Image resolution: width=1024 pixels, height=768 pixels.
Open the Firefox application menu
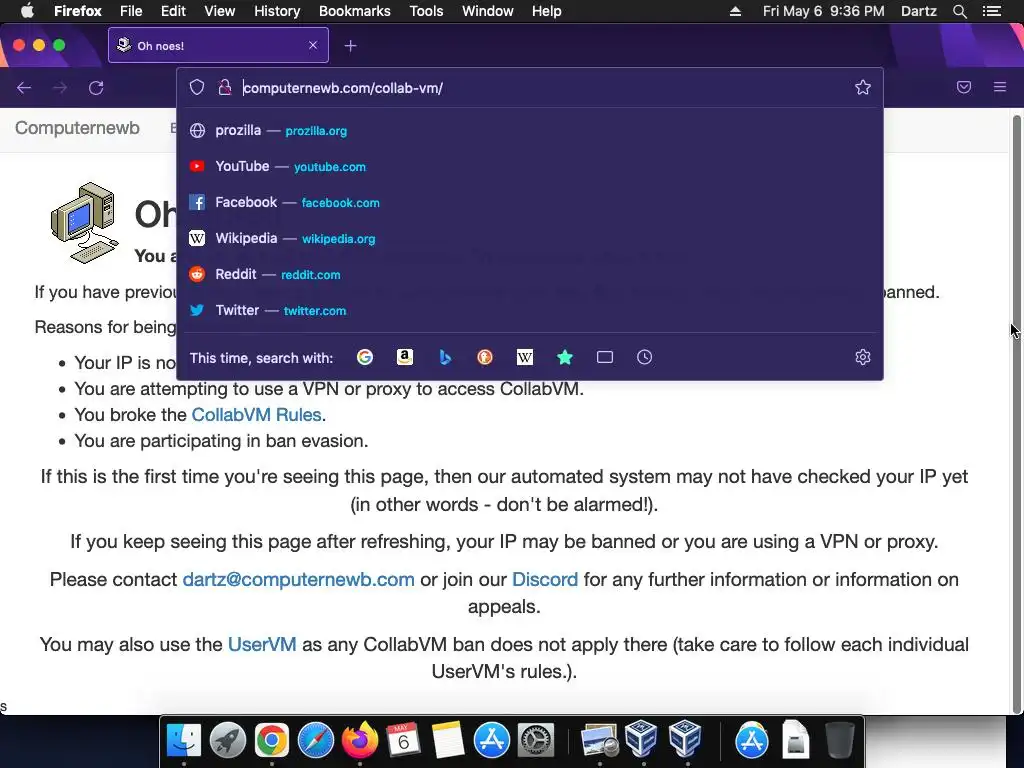click(x=78, y=11)
